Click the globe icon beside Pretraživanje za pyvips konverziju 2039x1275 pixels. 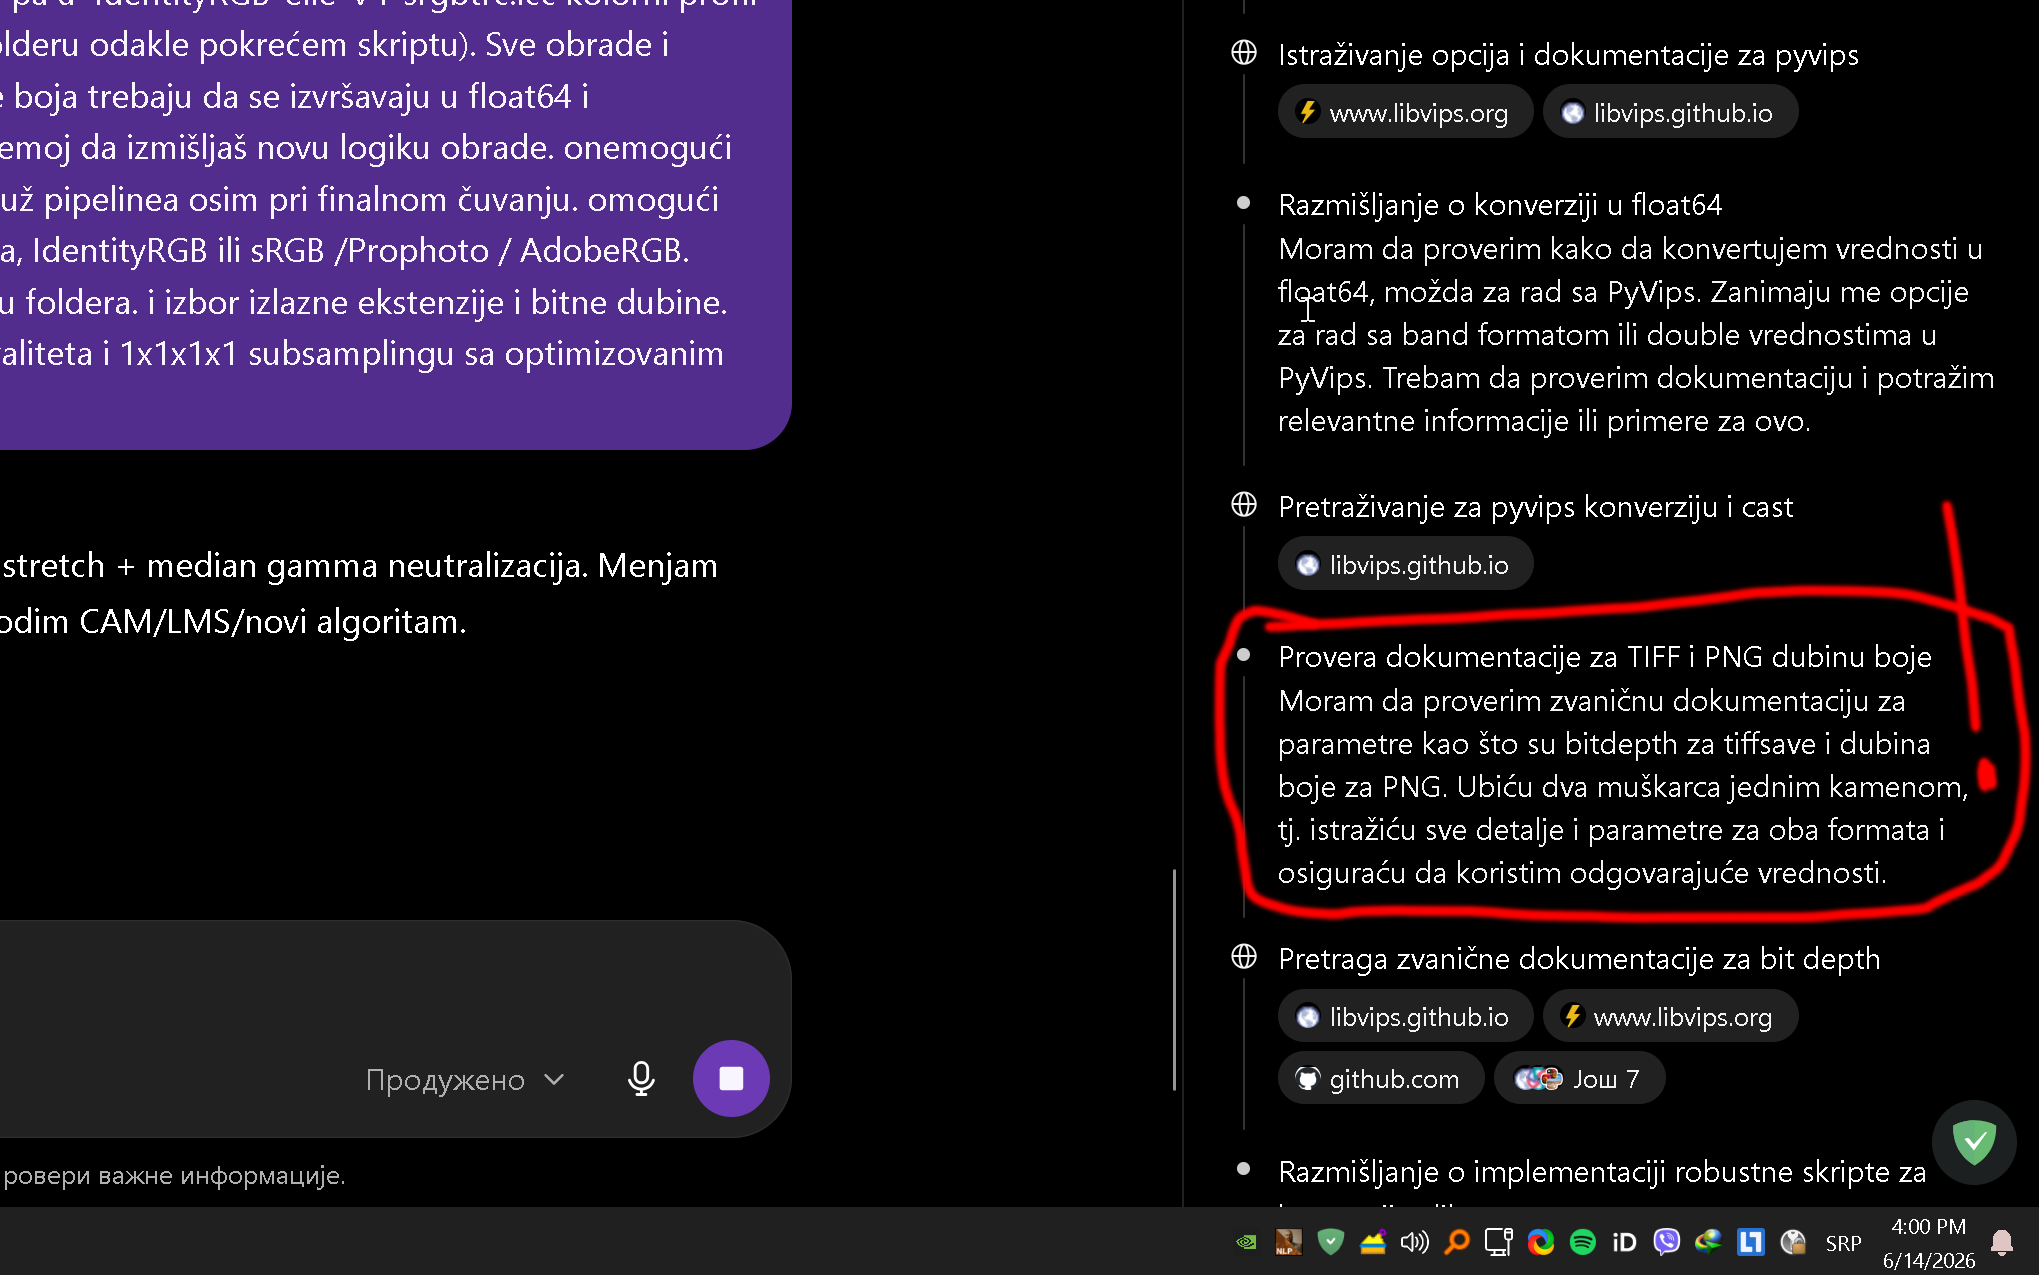1244,505
